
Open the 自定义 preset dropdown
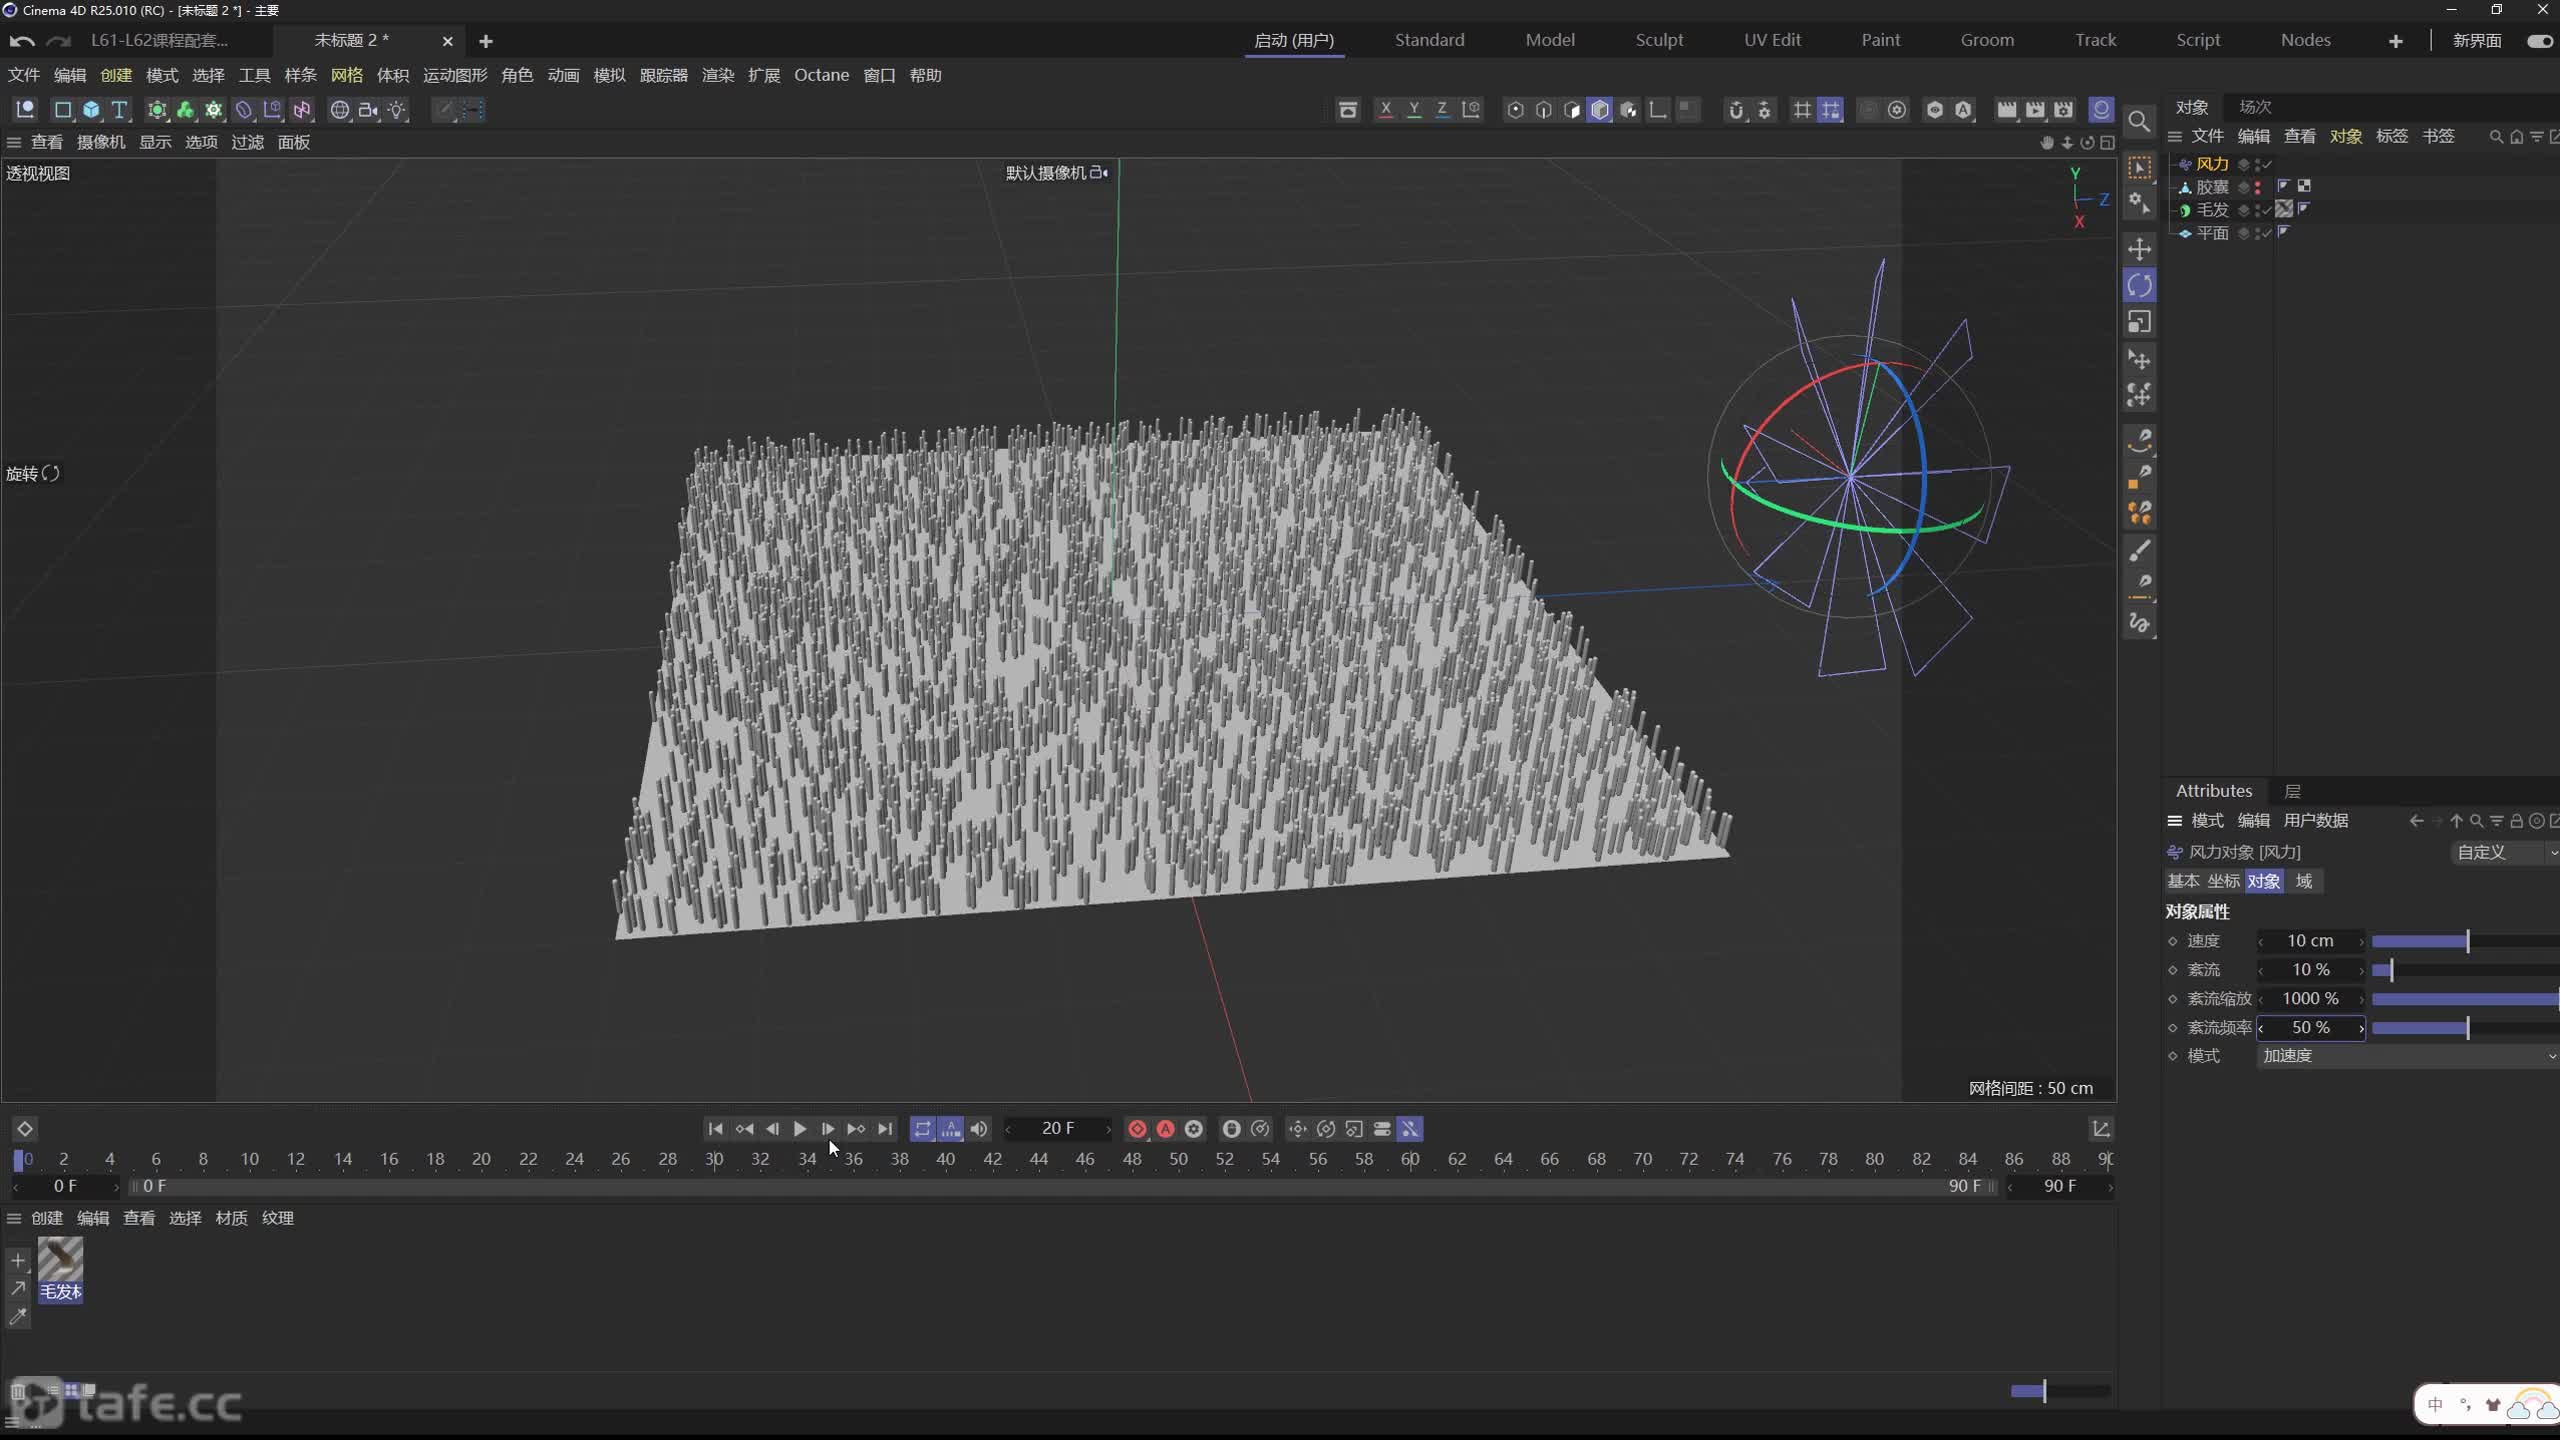coord(2505,852)
